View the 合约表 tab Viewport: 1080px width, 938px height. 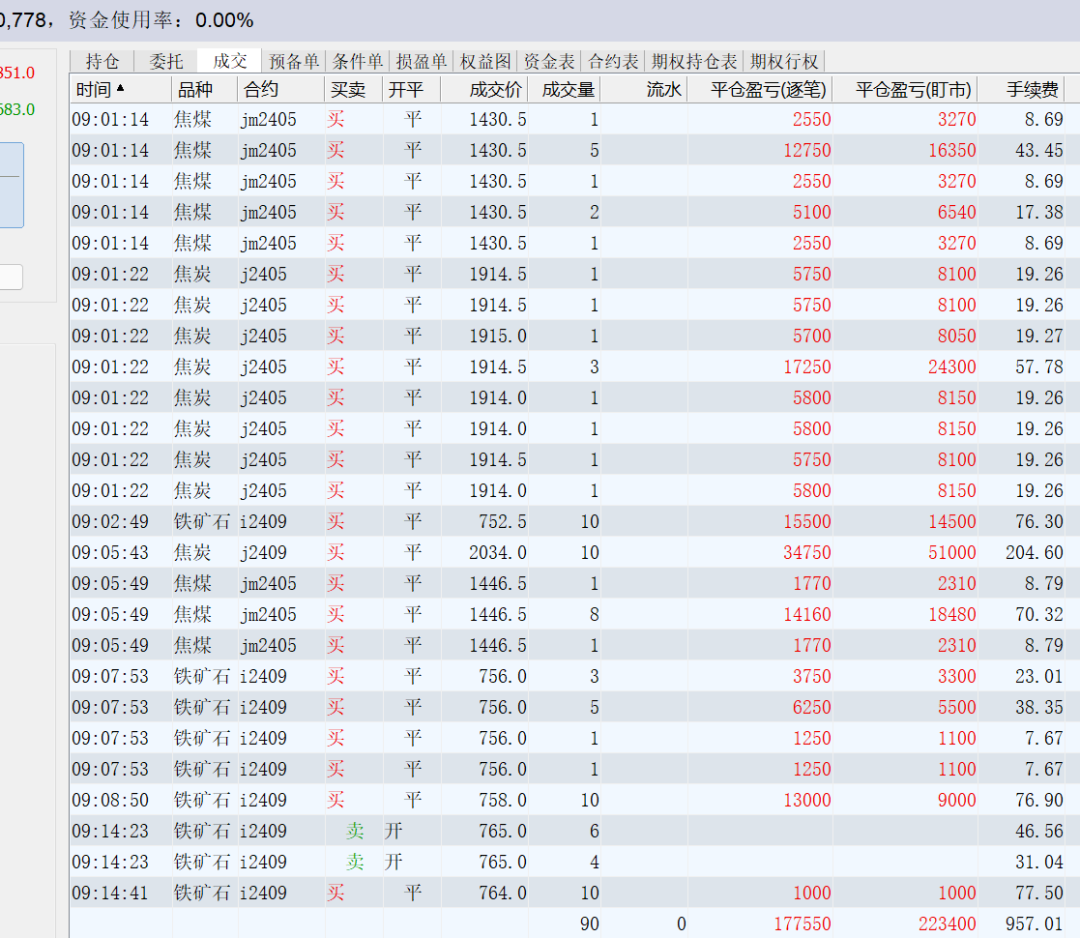[611, 60]
